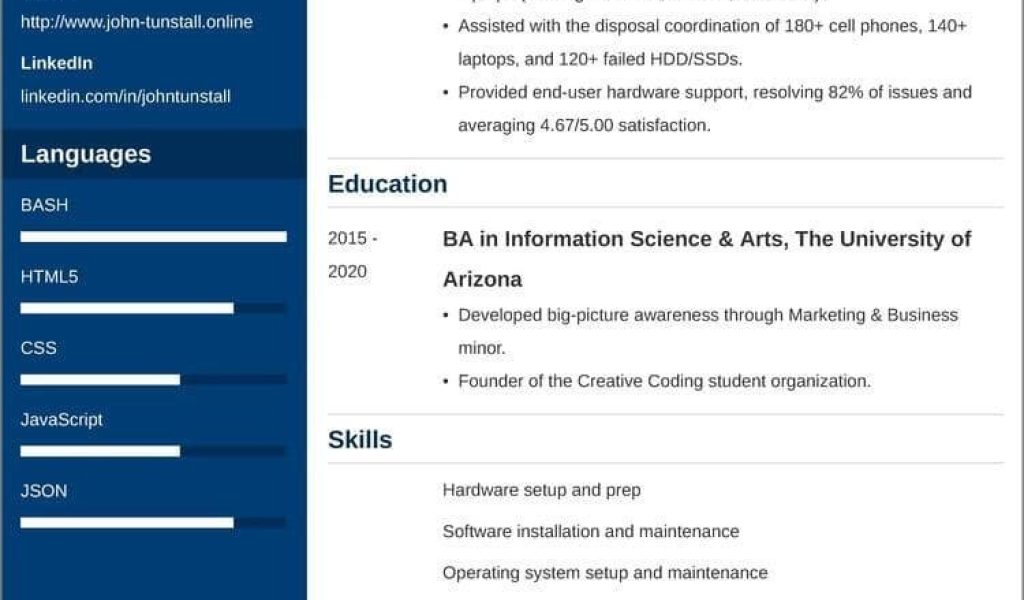Click the CSS proficiency bar
Screen dimensions: 1024x600
[x=153, y=380]
